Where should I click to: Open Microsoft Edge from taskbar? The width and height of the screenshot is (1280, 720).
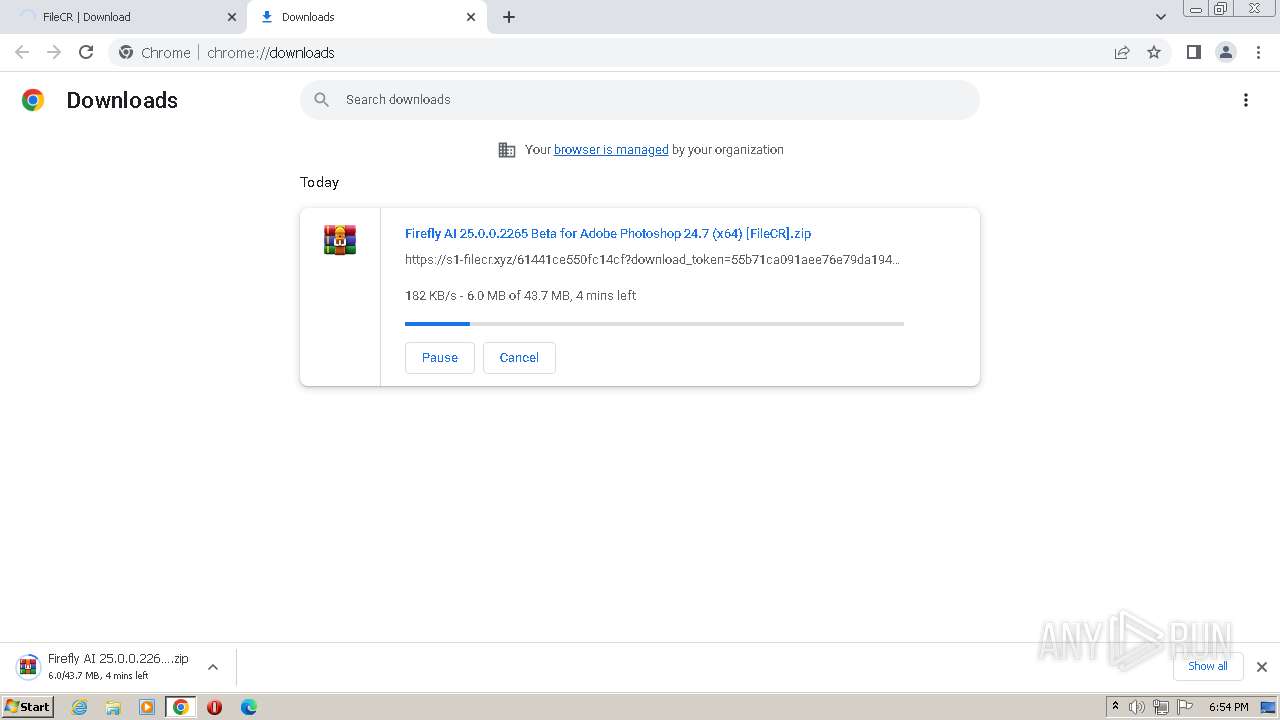coord(249,707)
